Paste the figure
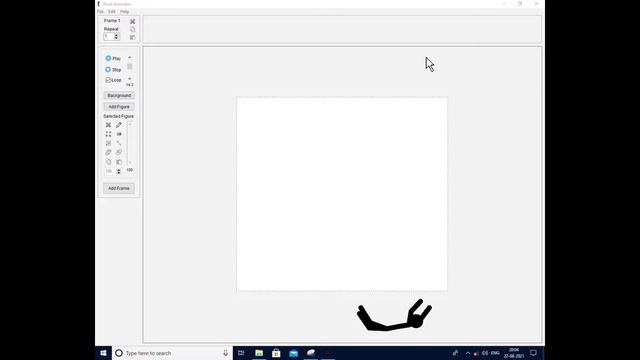This screenshot has height=360, width=640. pyautogui.click(x=119, y=162)
